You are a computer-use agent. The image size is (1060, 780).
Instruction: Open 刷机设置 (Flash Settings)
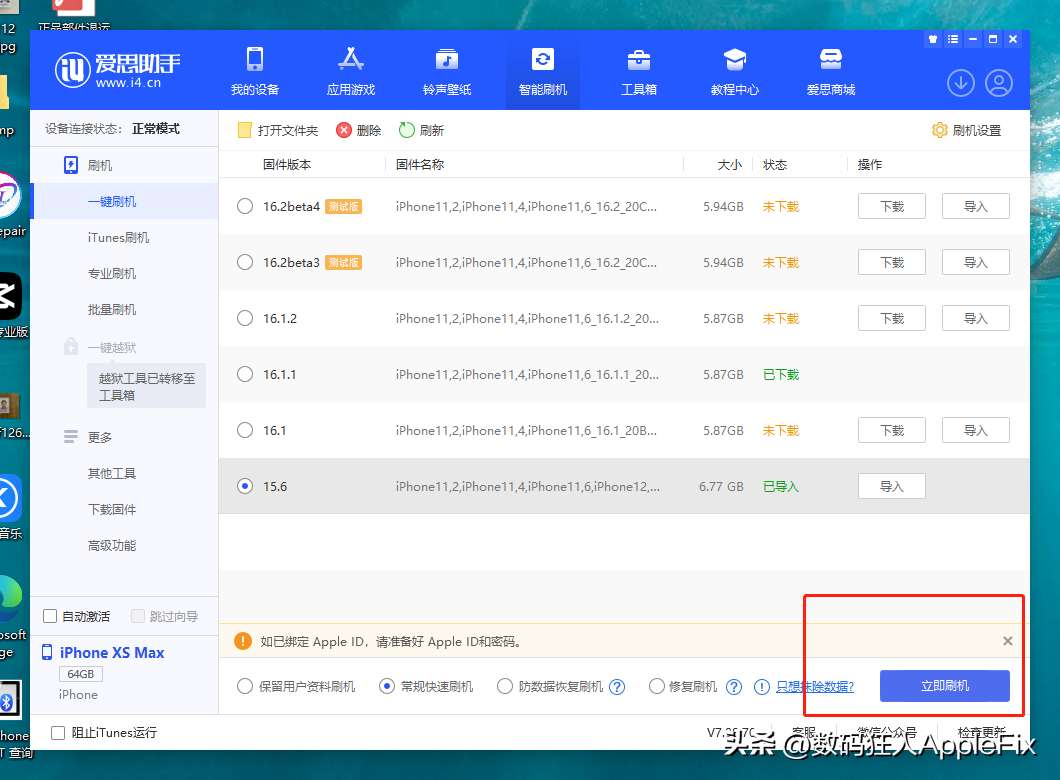pos(965,129)
